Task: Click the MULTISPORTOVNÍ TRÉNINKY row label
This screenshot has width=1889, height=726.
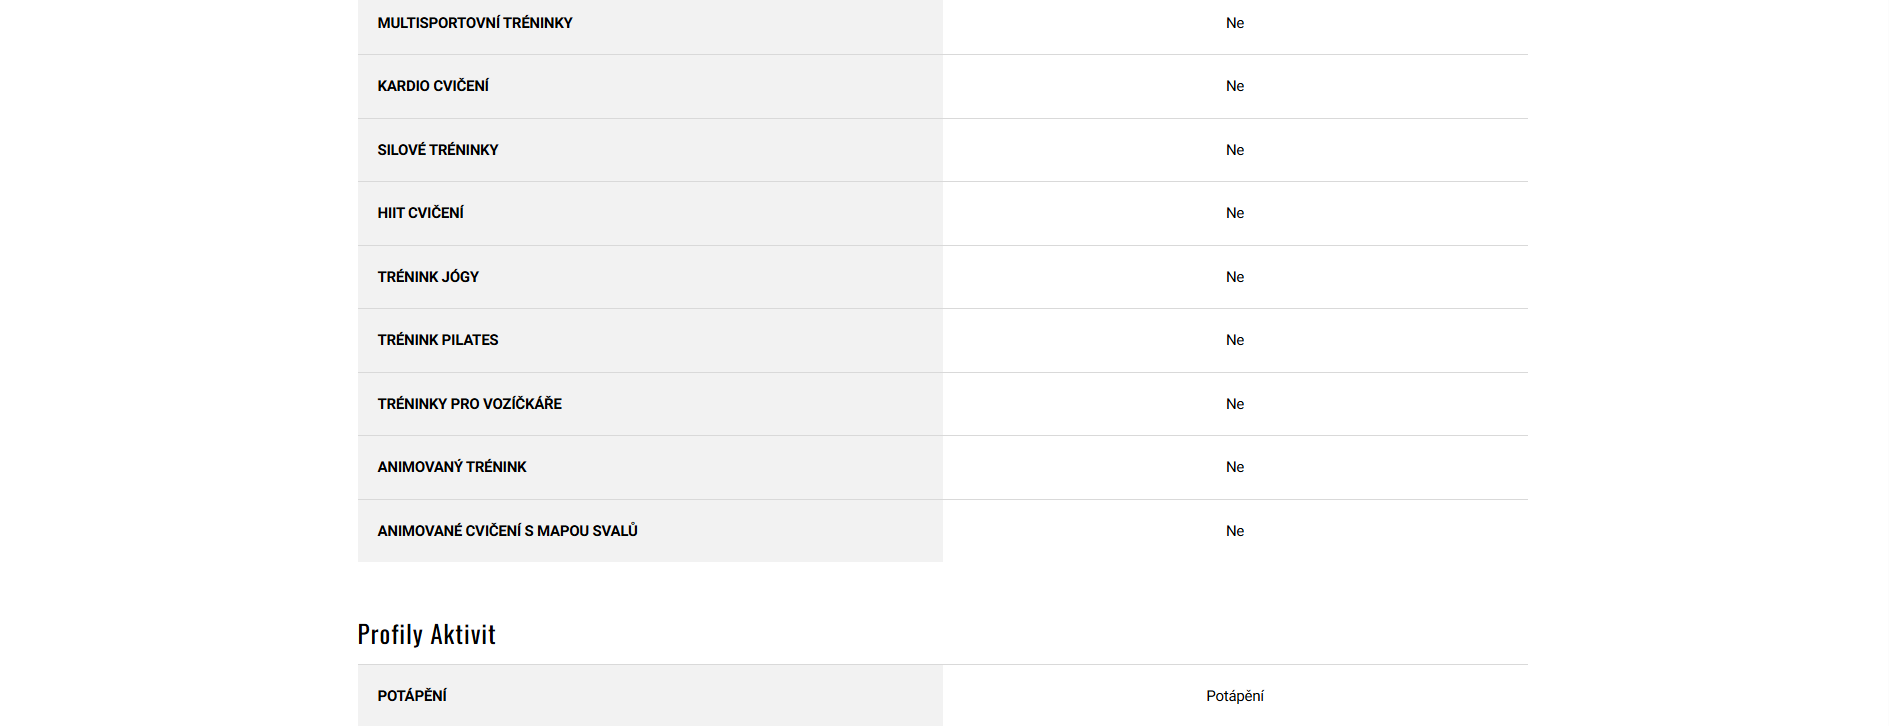Action: coord(475,23)
